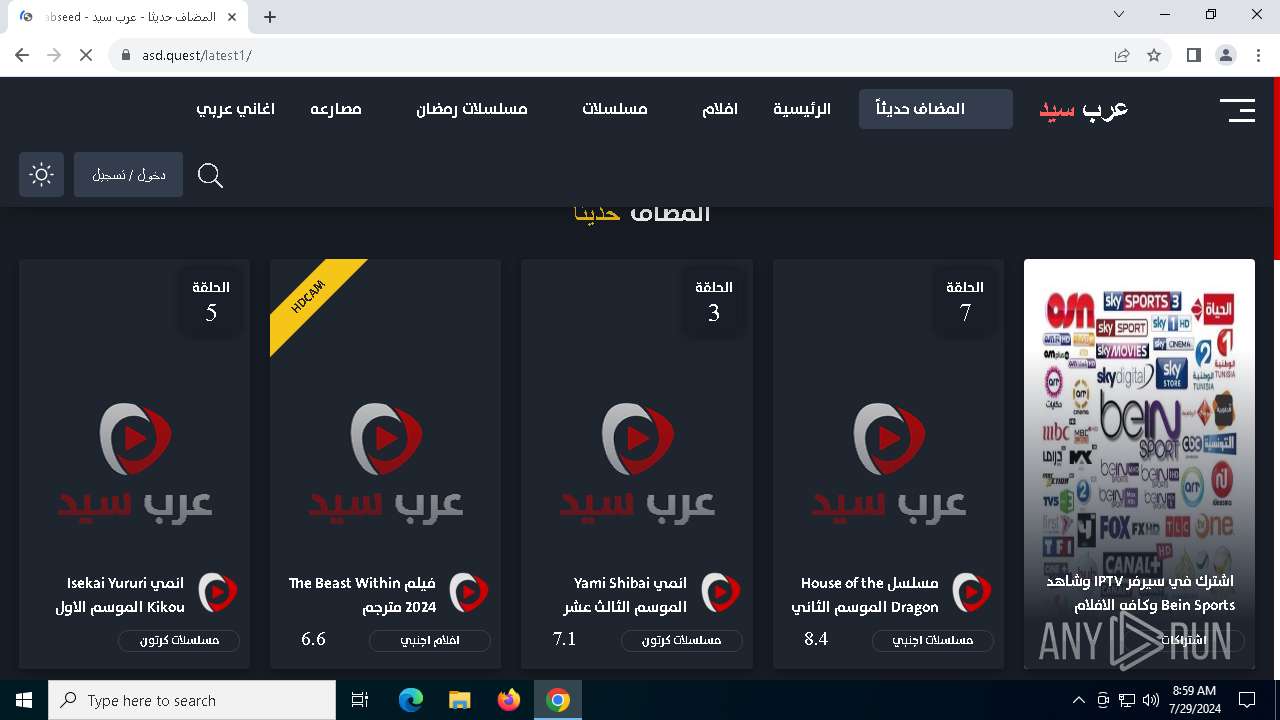Click افلام اجنبي category tag
1280x720 pixels.
430,640
